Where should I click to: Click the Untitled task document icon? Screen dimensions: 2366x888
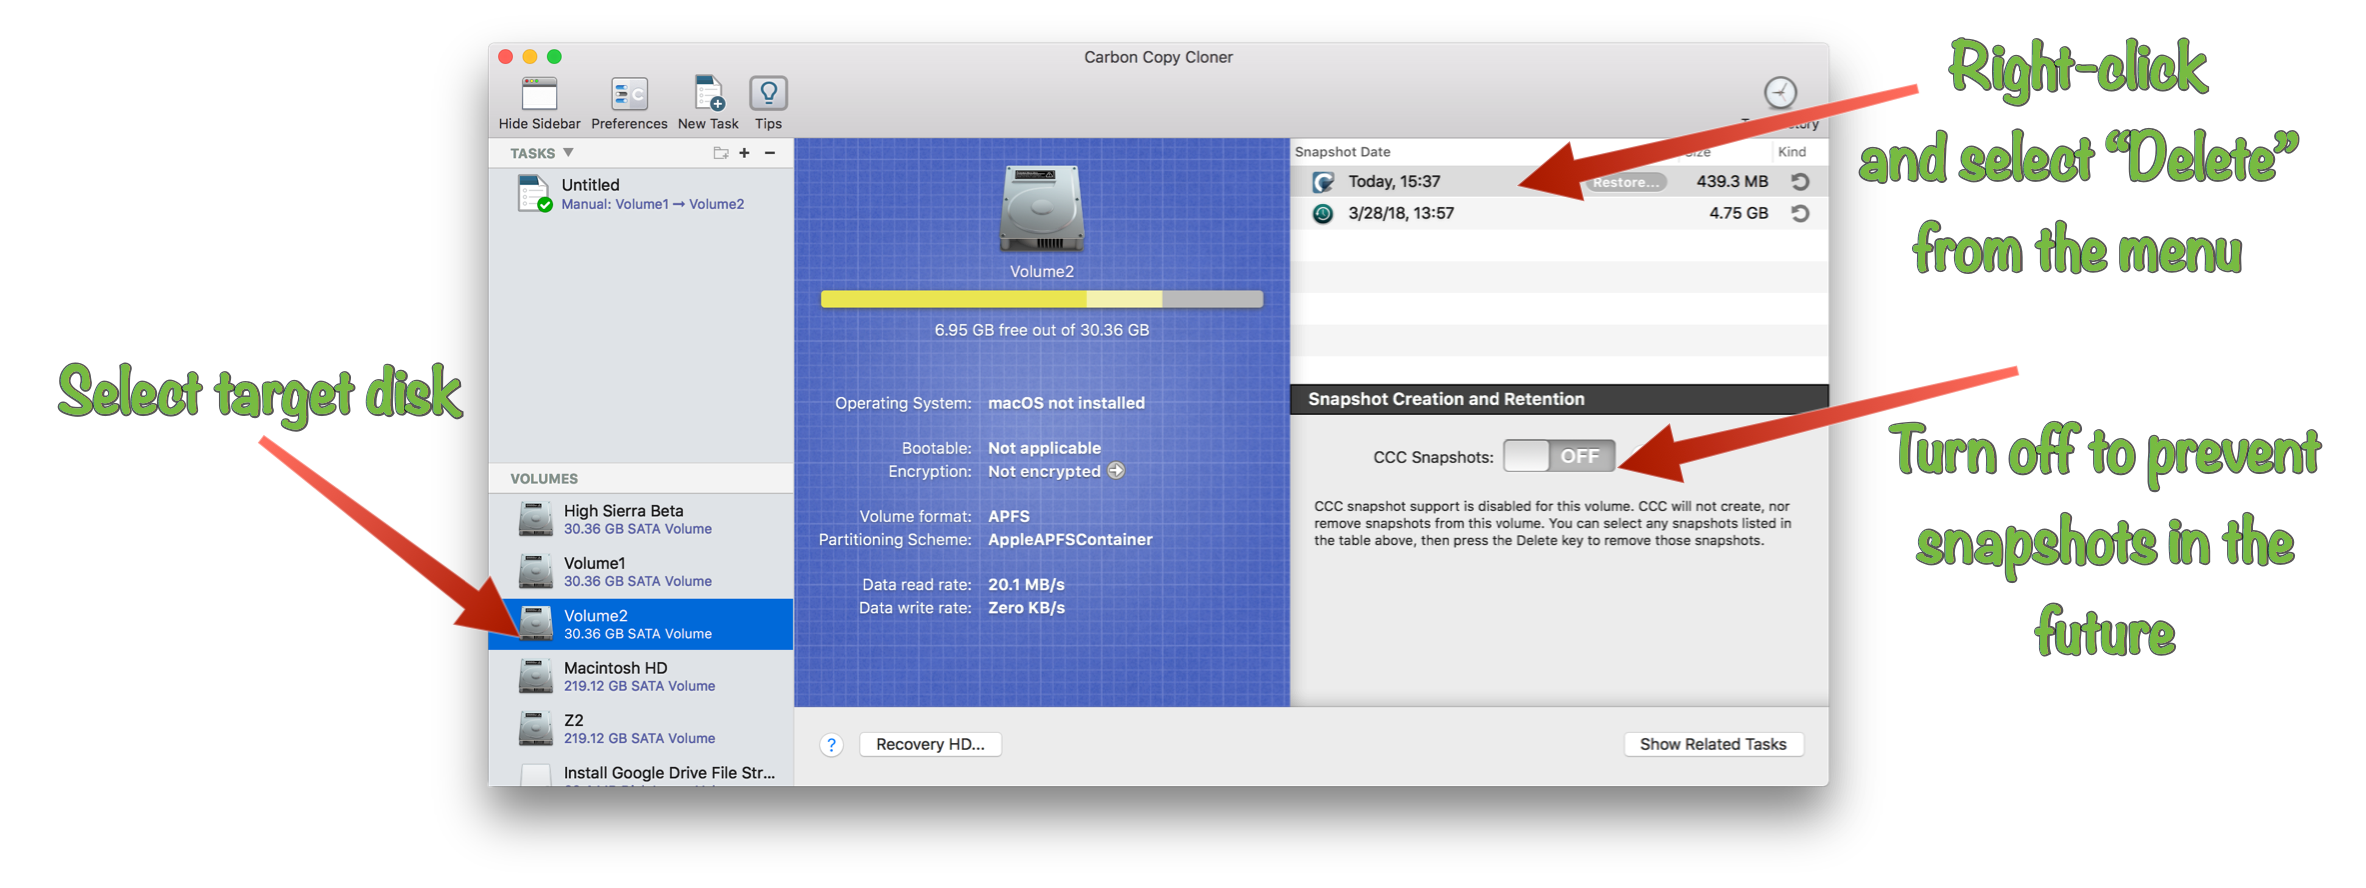click(x=534, y=194)
